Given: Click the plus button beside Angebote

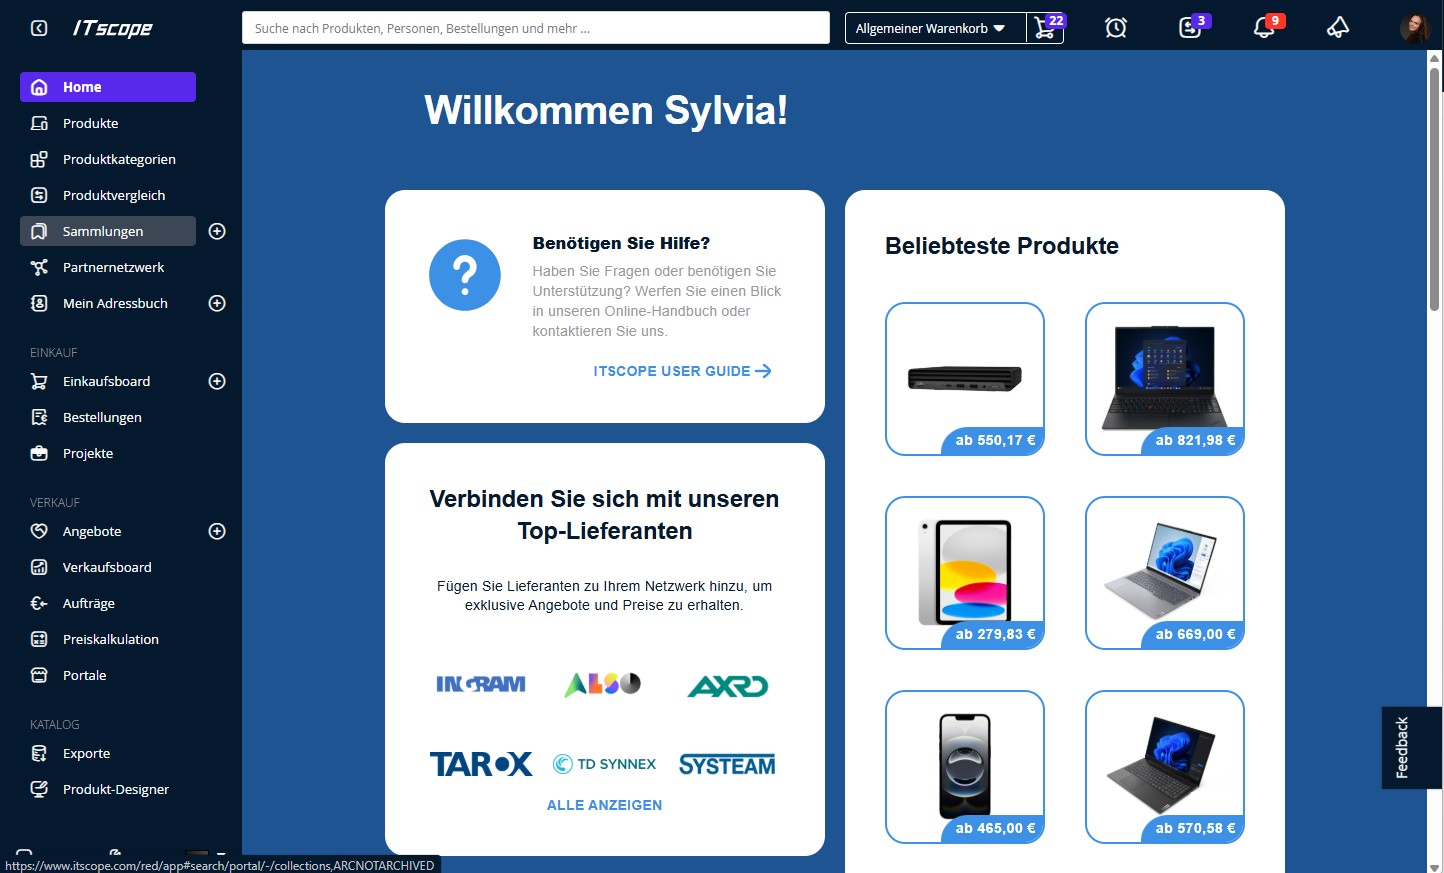Looking at the screenshot, I should click(x=217, y=531).
